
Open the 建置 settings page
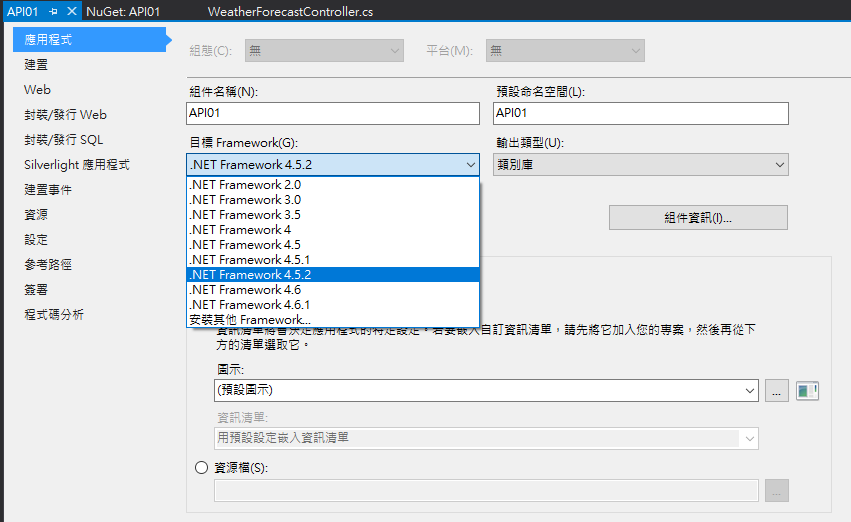click(x=36, y=65)
